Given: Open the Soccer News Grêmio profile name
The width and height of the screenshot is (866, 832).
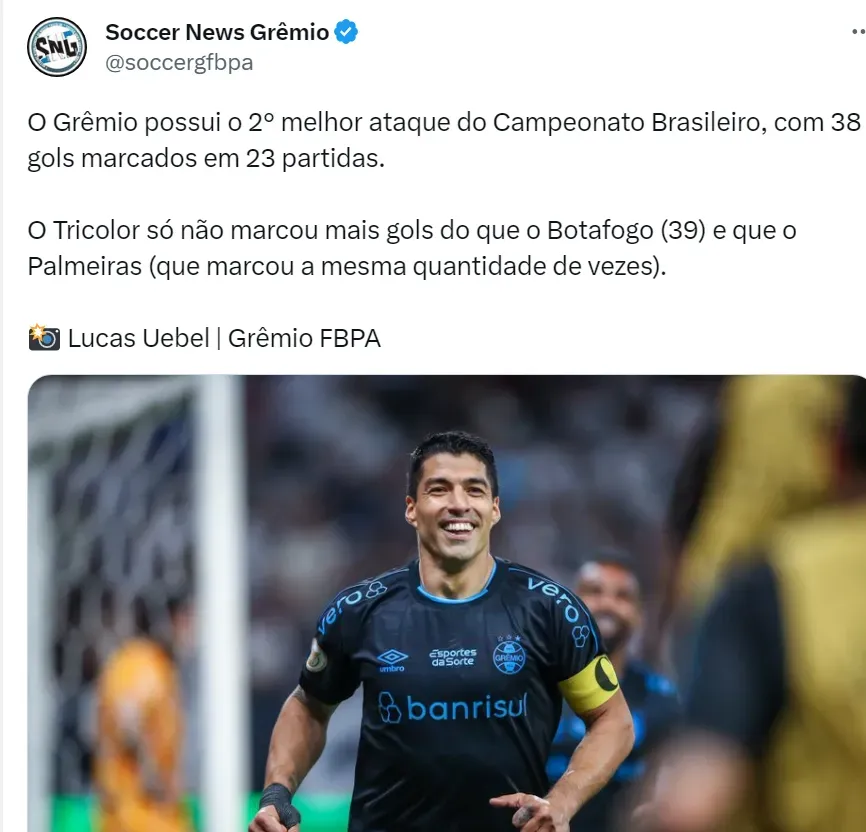Looking at the screenshot, I should [x=217, y=32].
